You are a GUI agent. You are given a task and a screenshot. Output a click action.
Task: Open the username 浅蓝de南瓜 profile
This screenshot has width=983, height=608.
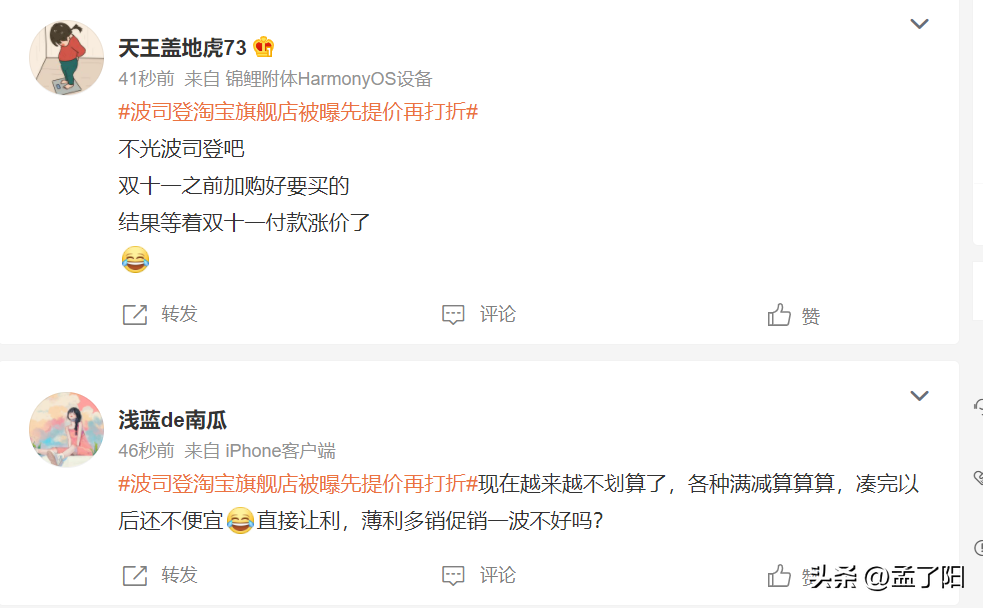(172, 420)
